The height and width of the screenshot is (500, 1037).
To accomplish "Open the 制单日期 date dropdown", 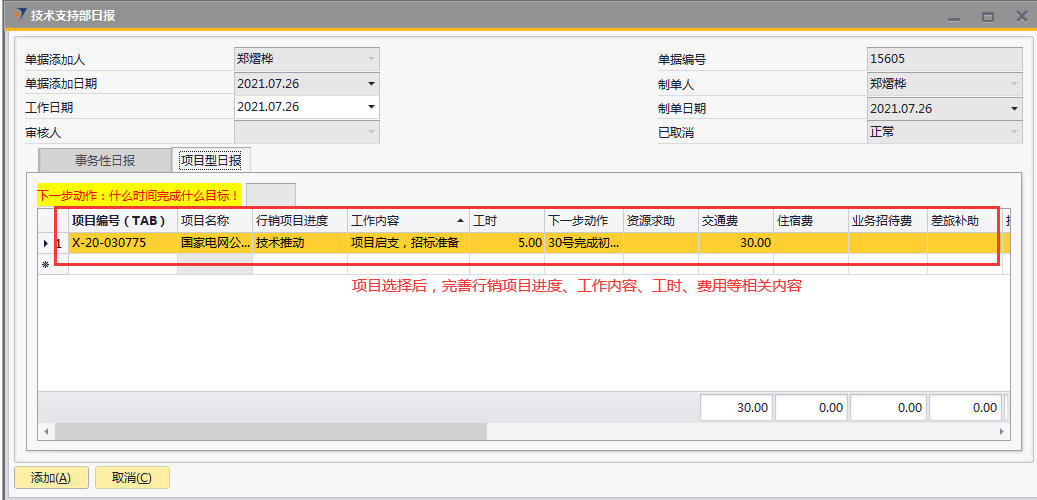I will click(x=1014, y=108).
